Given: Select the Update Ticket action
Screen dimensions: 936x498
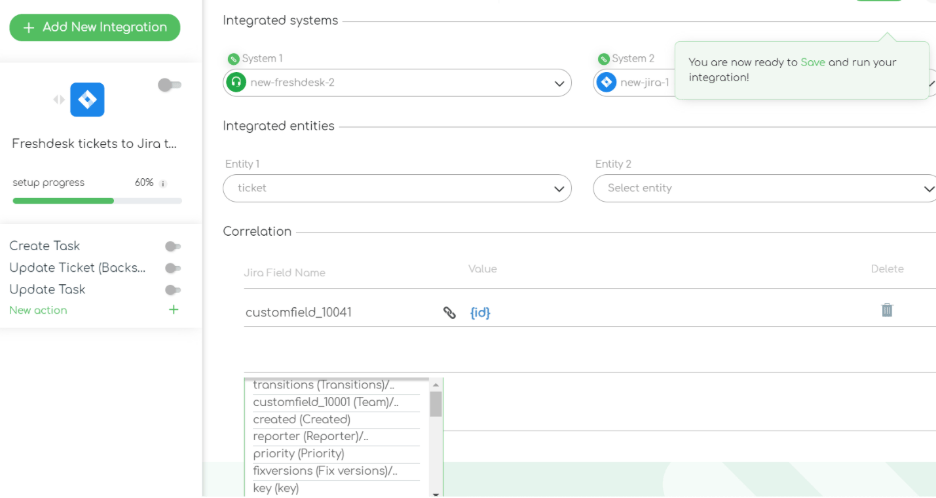Looking at the screenshot, I should coord(78,268).
